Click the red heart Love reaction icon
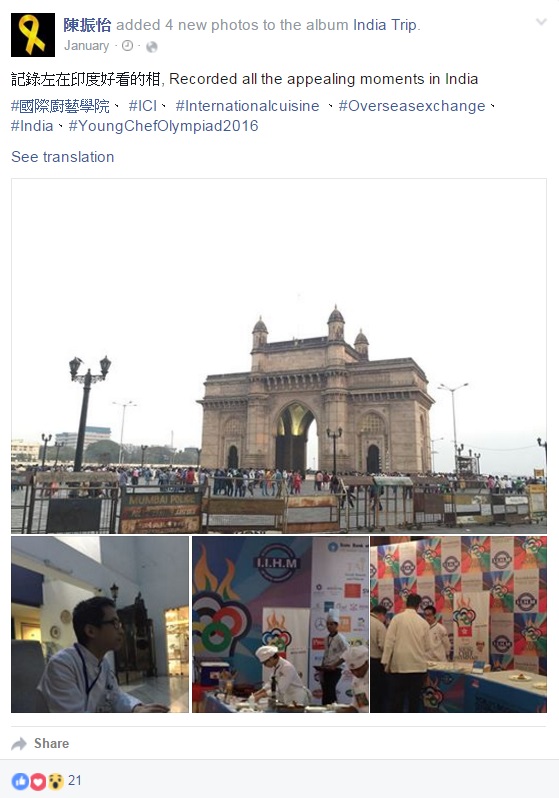 [x=38, y=781]
